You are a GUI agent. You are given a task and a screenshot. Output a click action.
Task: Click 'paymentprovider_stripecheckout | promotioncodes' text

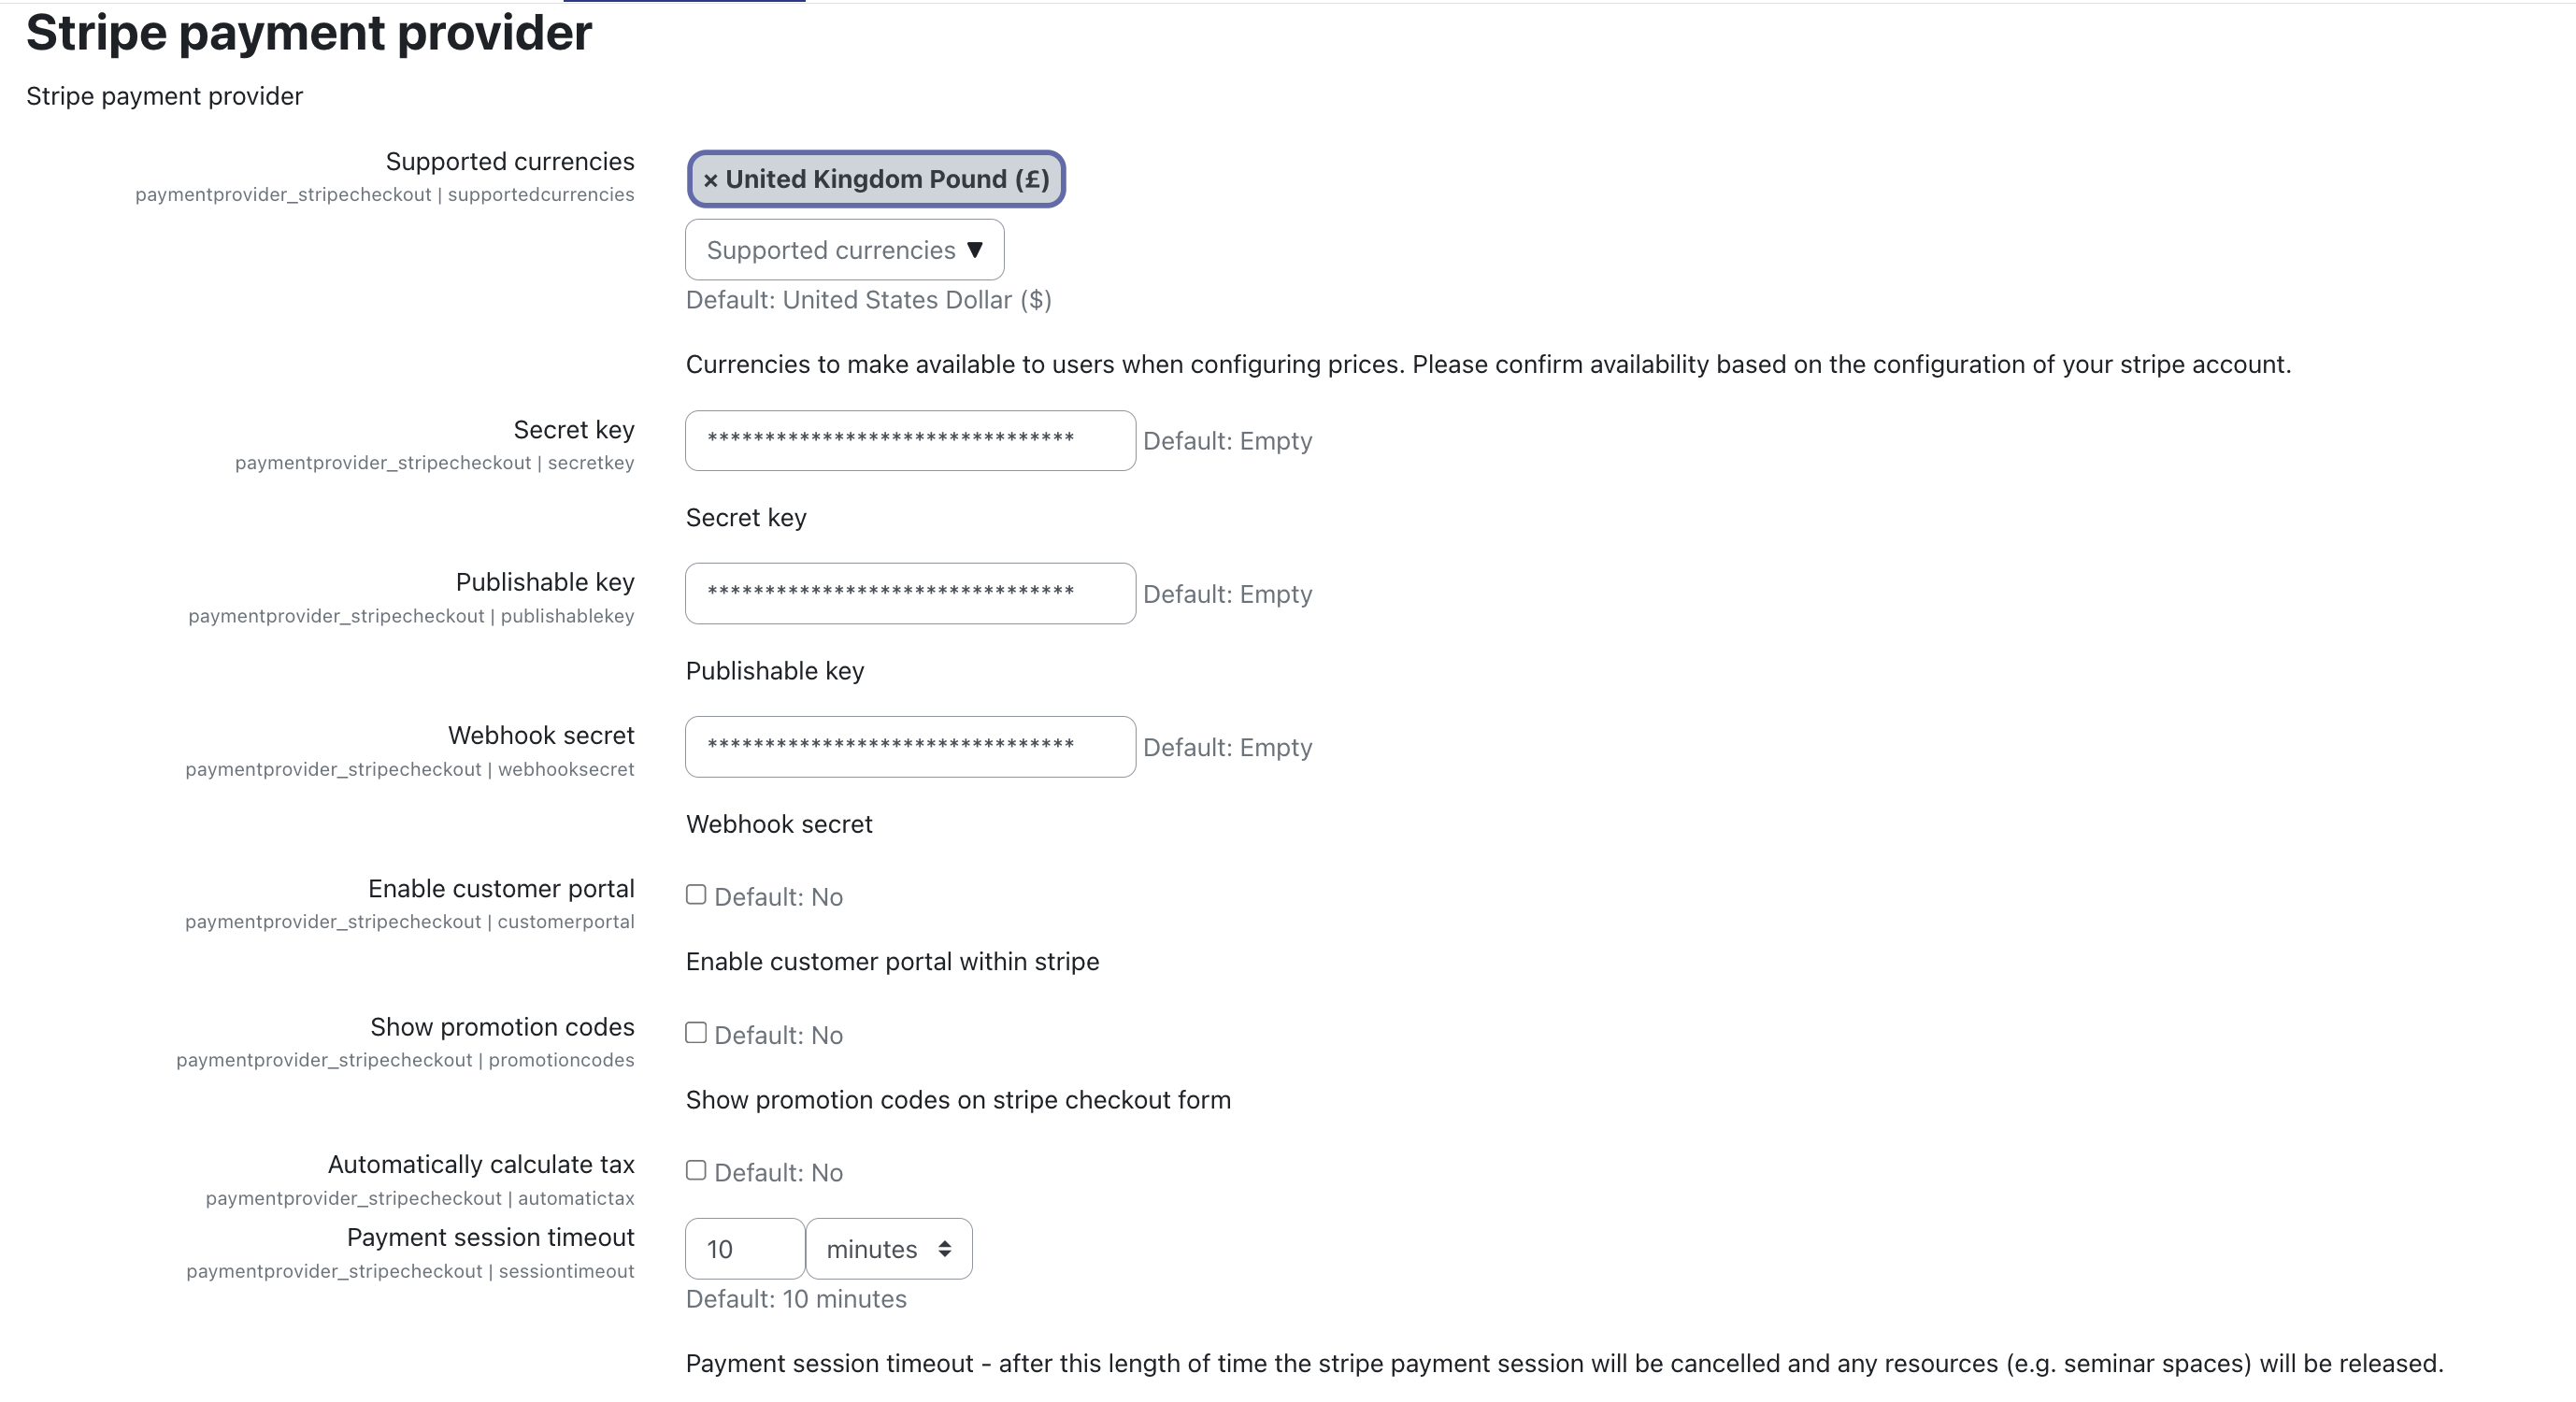(405, 1060)
